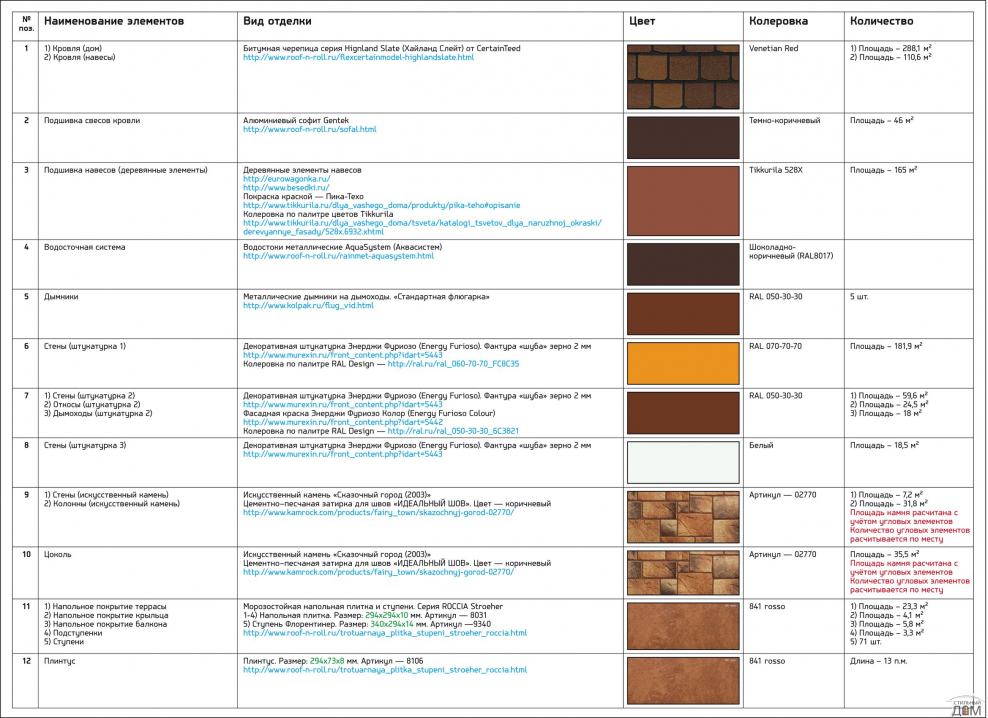Select the white Белый color swatch

tap(683, 462)
